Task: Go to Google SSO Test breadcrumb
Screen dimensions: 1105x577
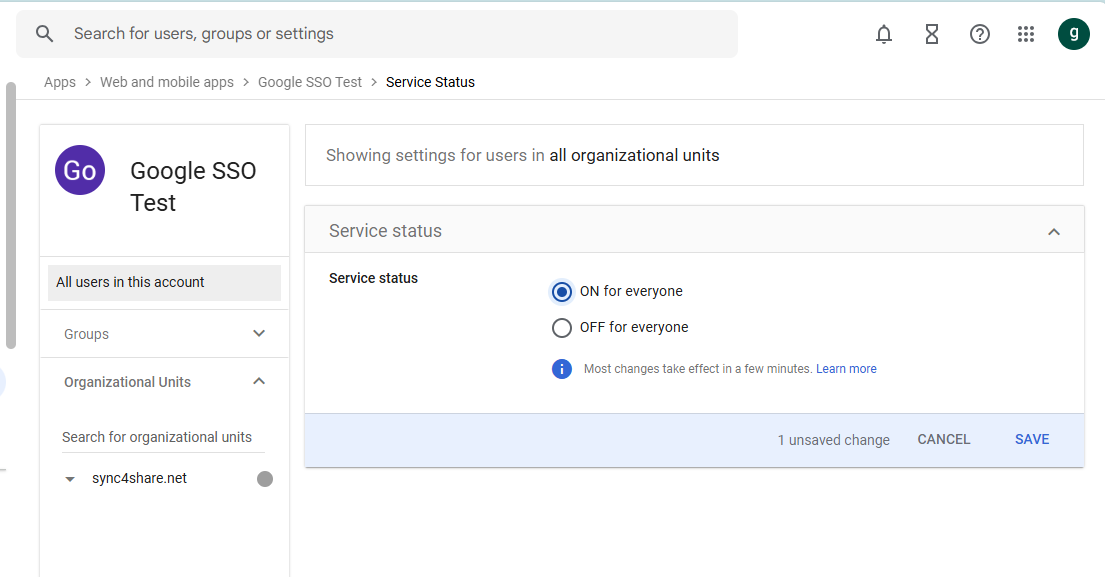Action: pos(310,82)
